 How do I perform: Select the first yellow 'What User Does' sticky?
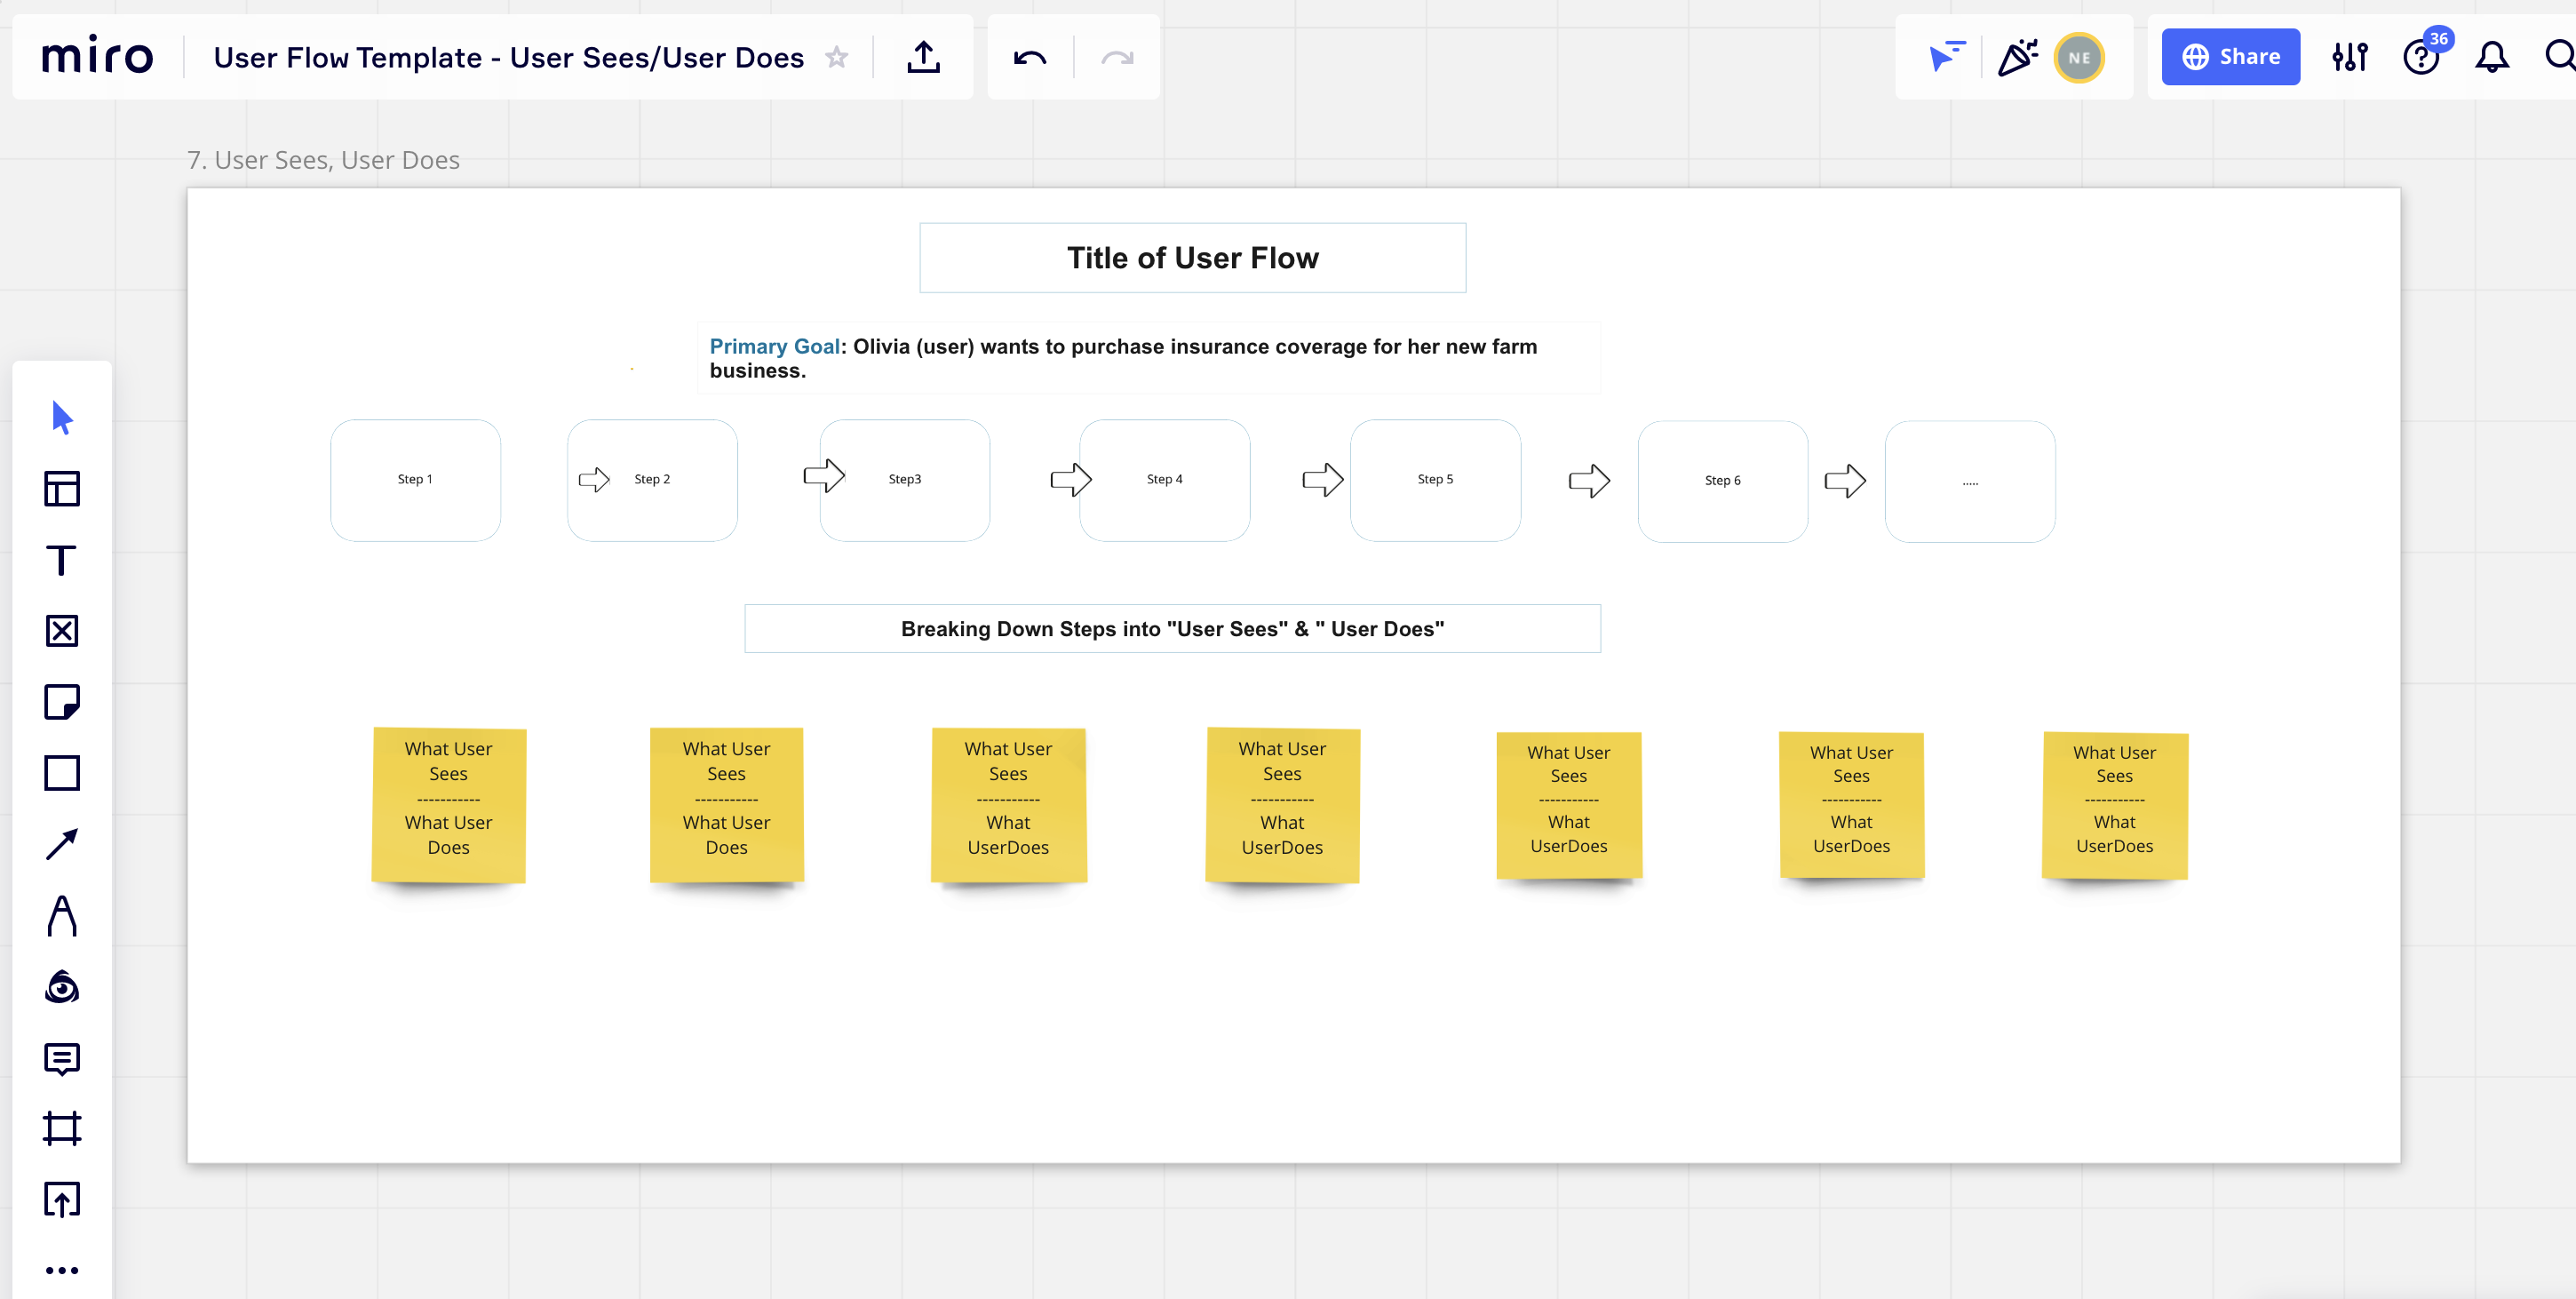(448, 805)
